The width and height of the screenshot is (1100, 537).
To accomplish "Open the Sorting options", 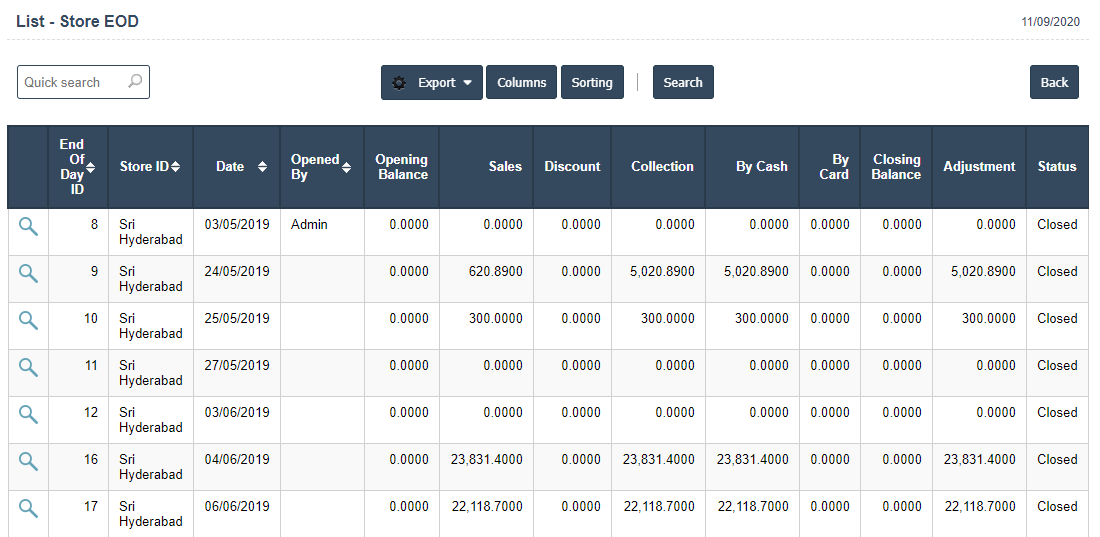I will tap(592, 83).
